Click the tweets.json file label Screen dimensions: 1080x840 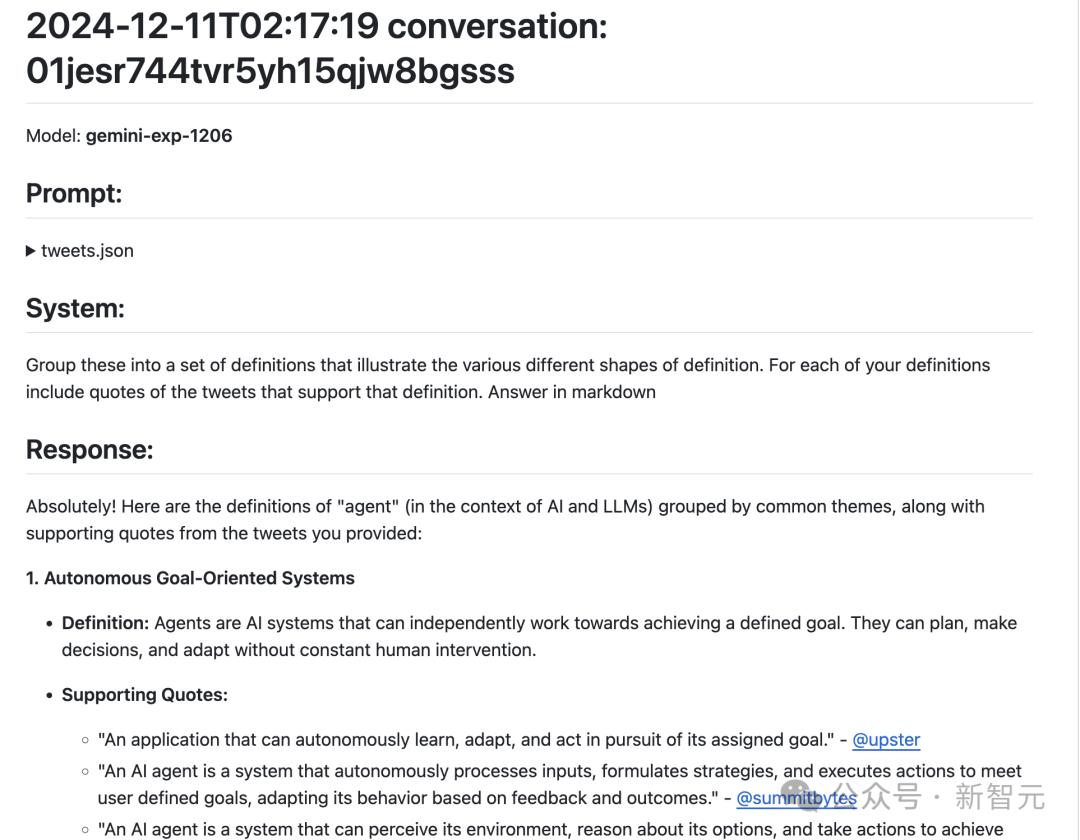pos(87,251)
